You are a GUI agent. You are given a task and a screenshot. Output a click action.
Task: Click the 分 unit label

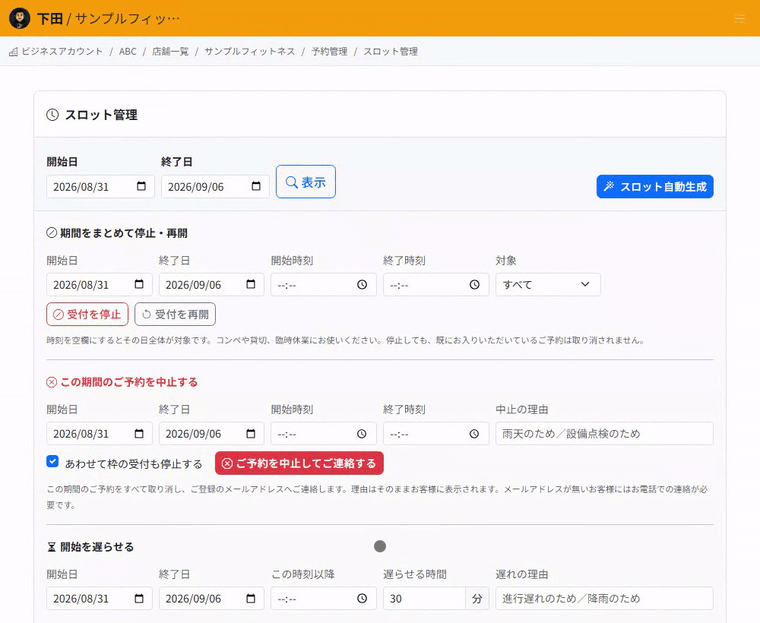(477, 598)
